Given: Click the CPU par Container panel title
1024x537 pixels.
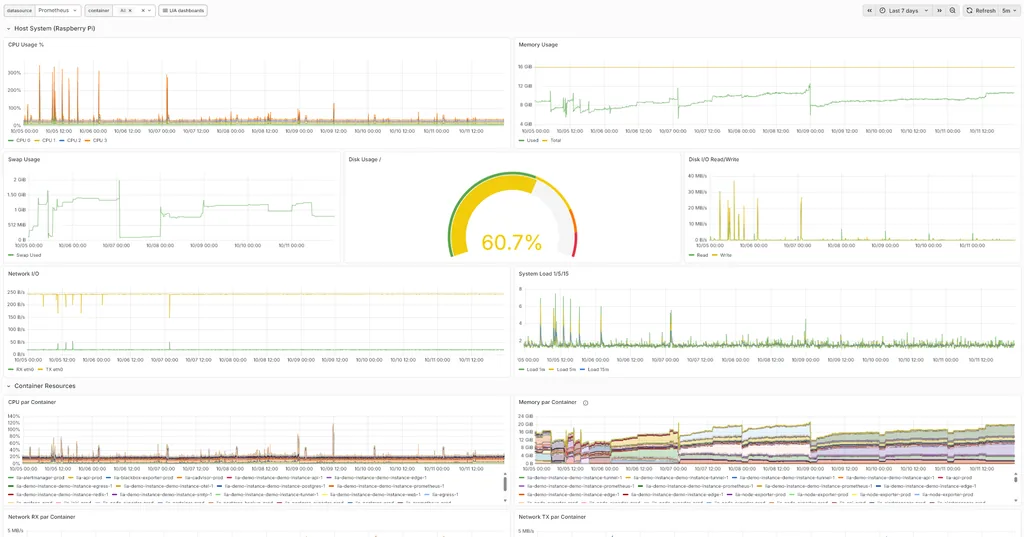Looking at the screenshot, I should [x=32, y=402].
